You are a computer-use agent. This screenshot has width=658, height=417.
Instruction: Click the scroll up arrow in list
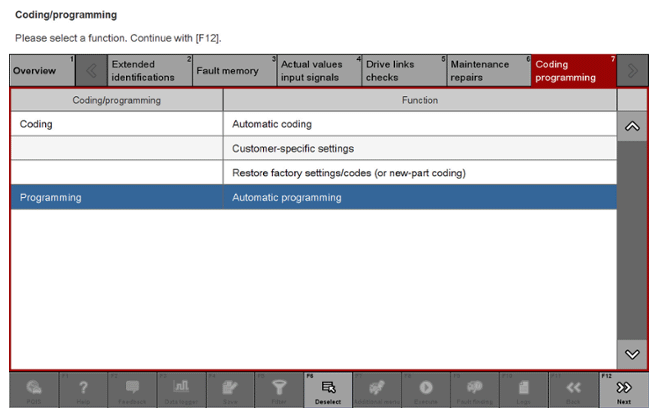click(x=631, y=127)
